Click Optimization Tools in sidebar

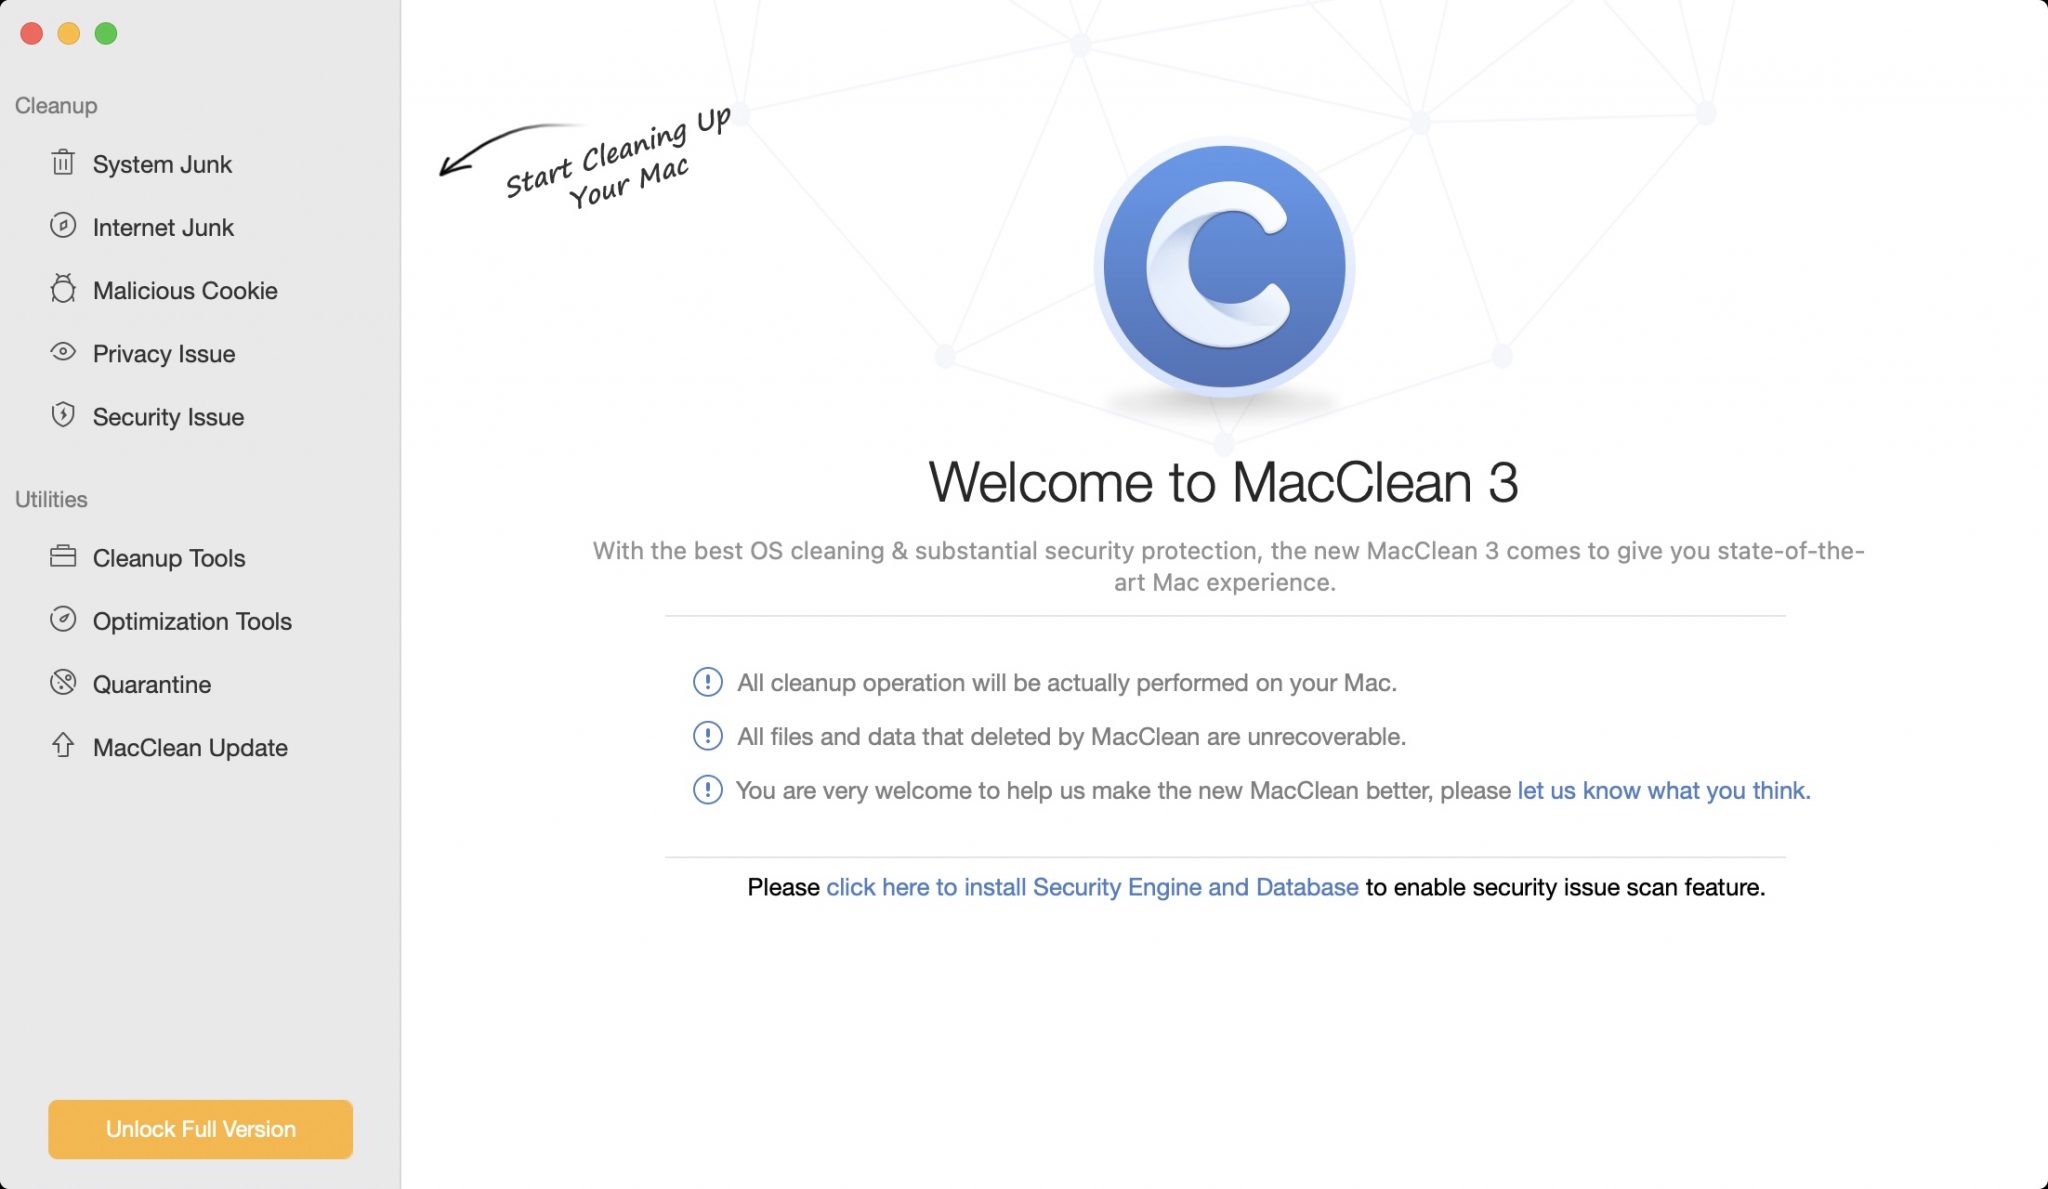pyautogui.click(x=192, y=621)
